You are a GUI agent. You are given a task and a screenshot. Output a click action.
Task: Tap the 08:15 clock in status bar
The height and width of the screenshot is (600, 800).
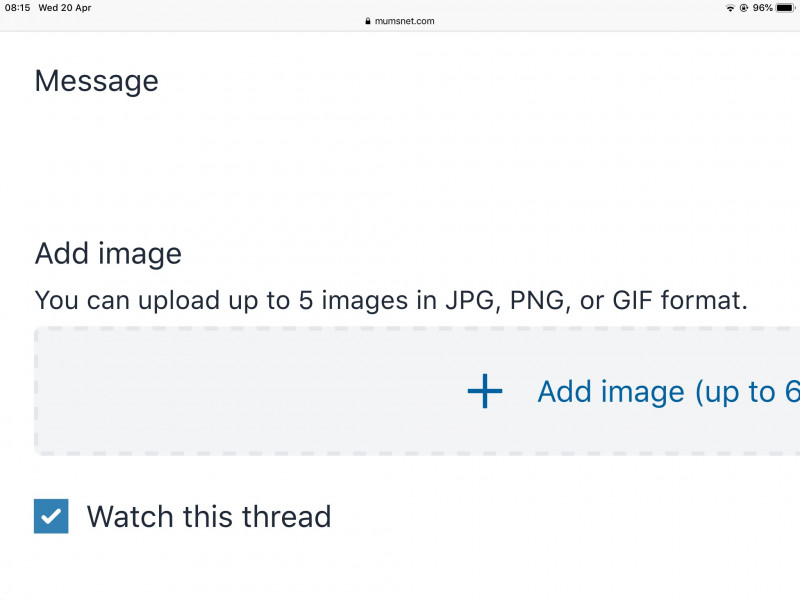coord(18,8)
